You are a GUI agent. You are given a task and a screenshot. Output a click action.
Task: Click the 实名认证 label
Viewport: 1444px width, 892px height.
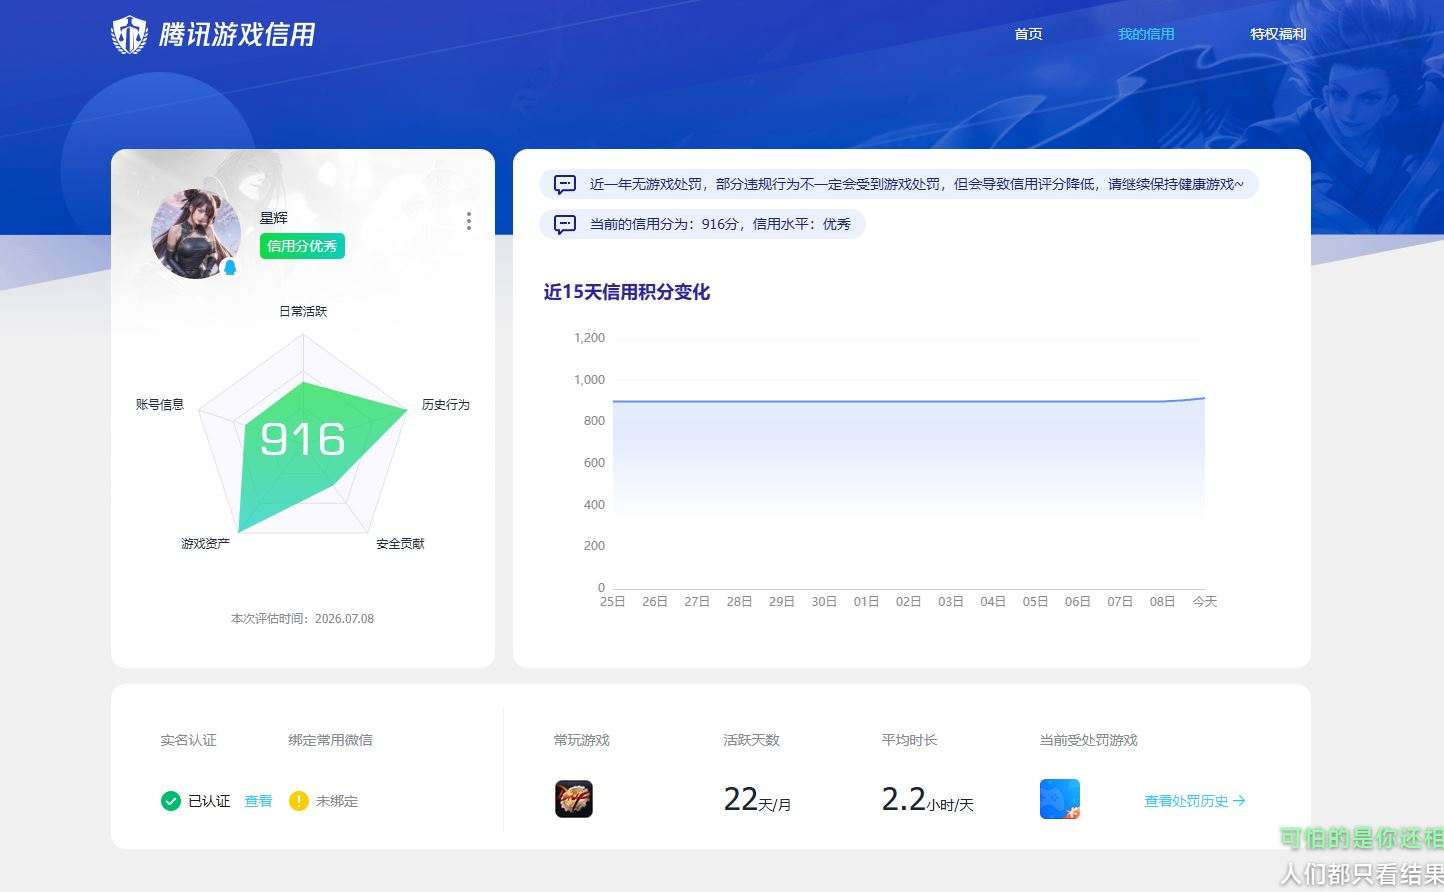pos(188,741)
